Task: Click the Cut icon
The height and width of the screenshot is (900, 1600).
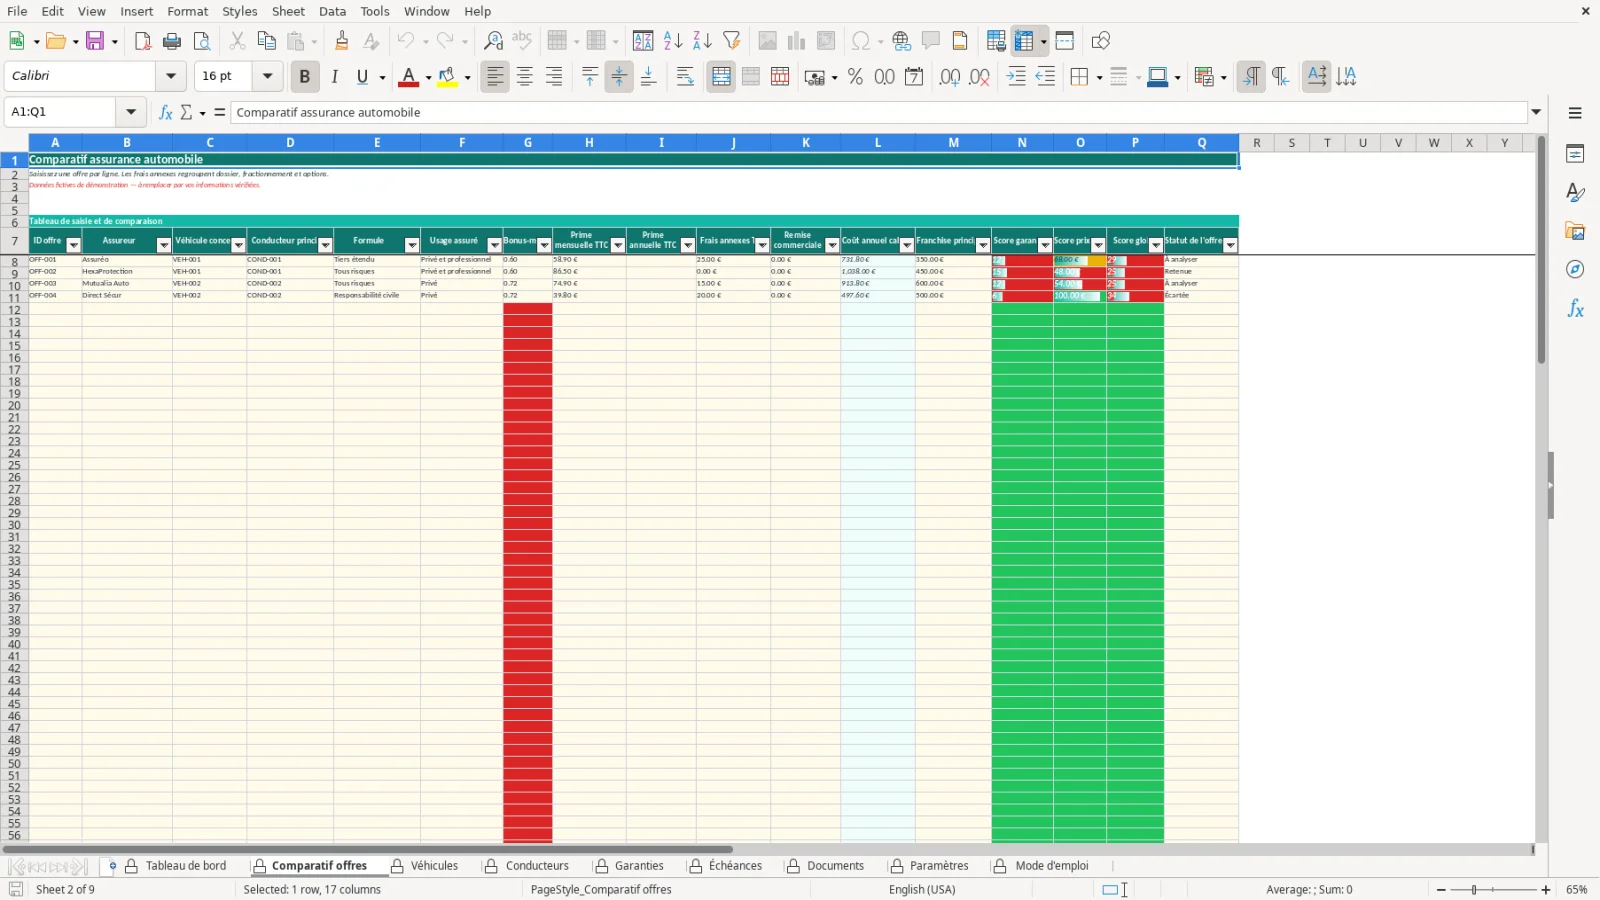Action: tap(237, 41)
